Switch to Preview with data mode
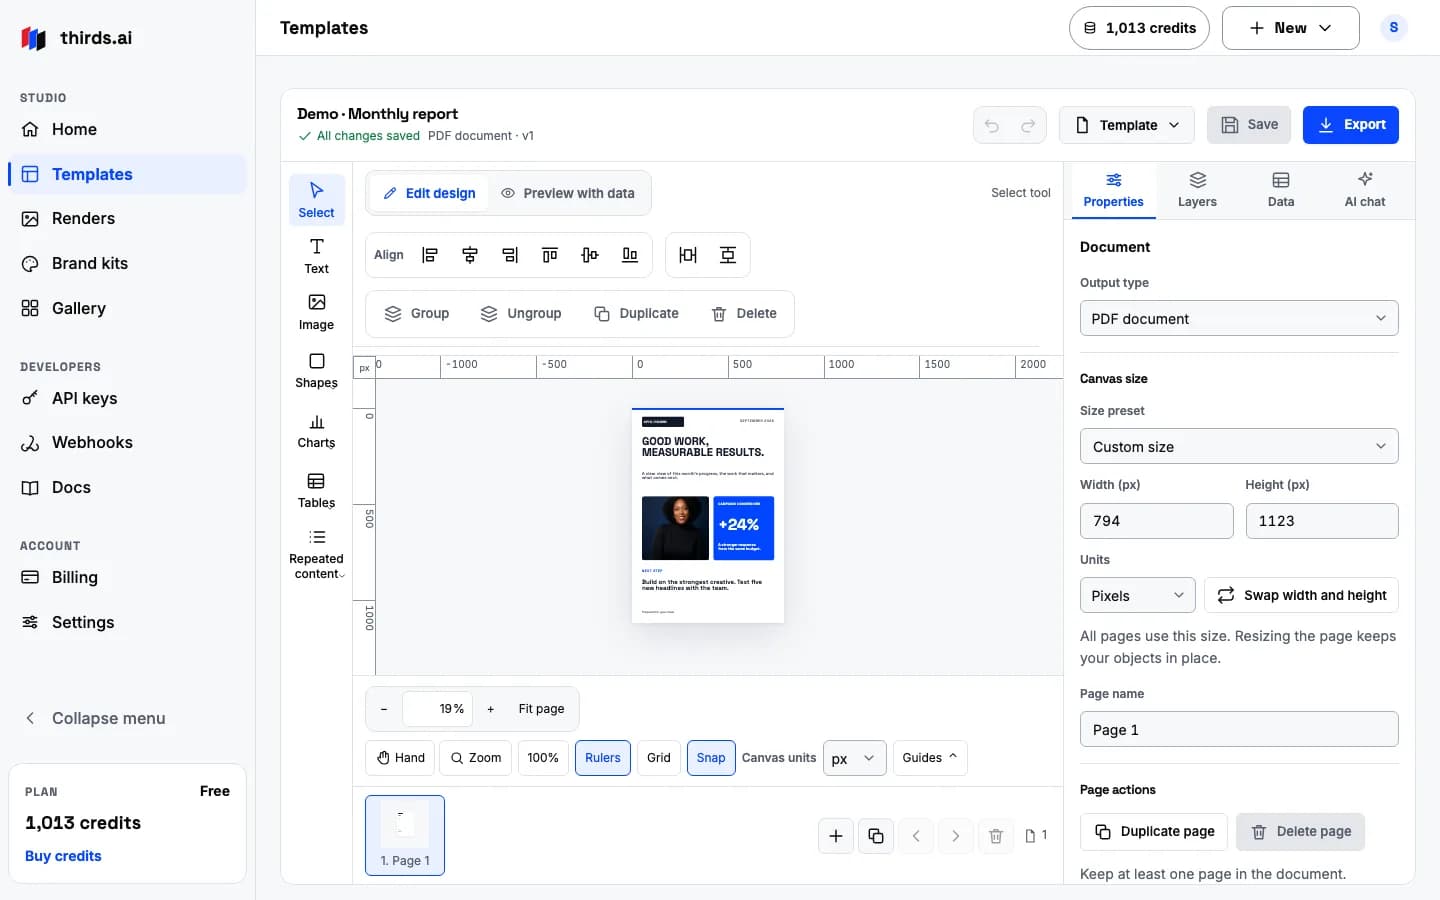 pos(568,193)
